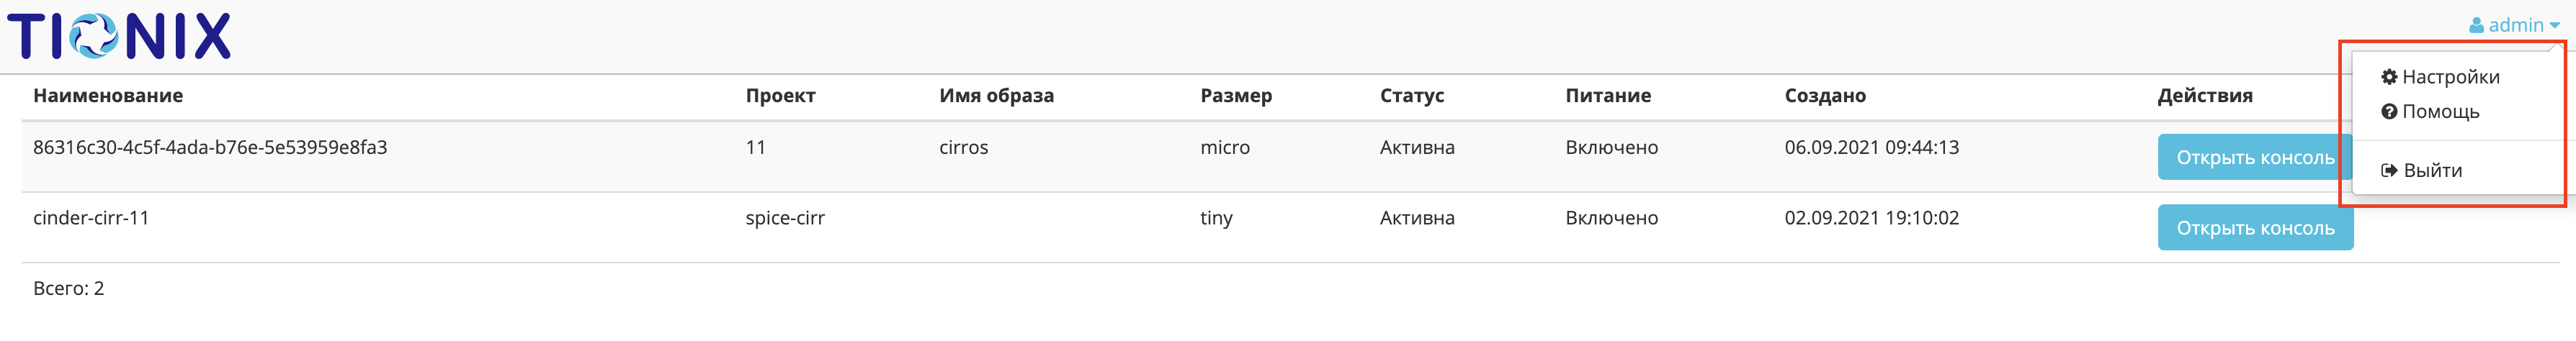The image size is (2576, 341).
Task: Click the spice-cirr project cell
Action: [784, 218]
